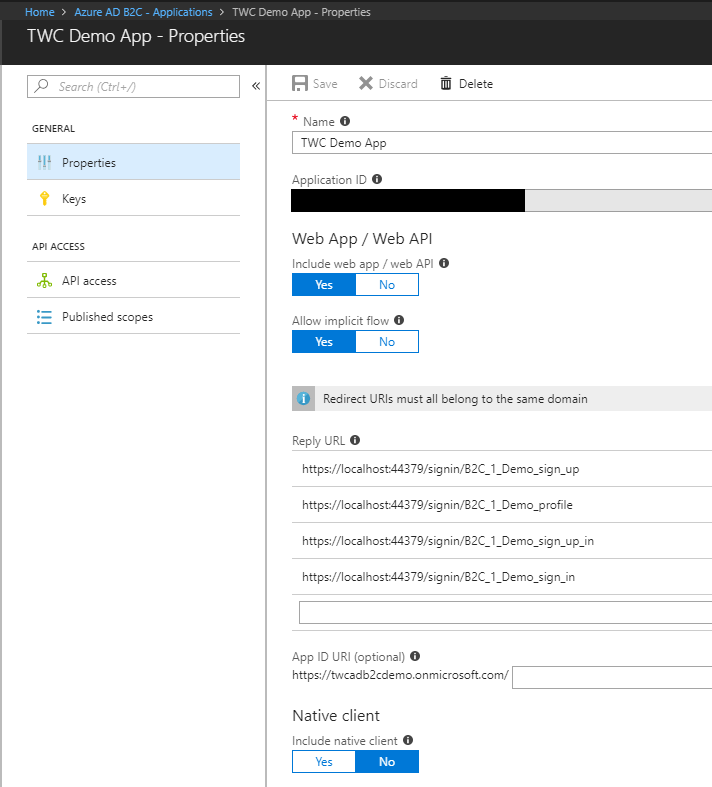Click the Published scopes list icon
The height and width of the screenshot is (787, 712).
click(x=44, y=317)
